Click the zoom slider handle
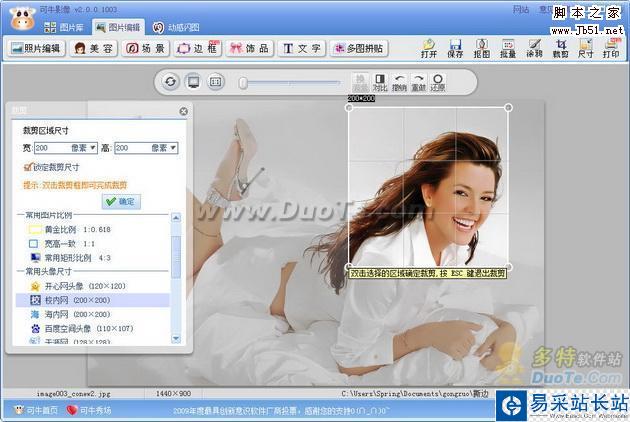The height and width of the screenshot is (422, 630). point(243,83)
